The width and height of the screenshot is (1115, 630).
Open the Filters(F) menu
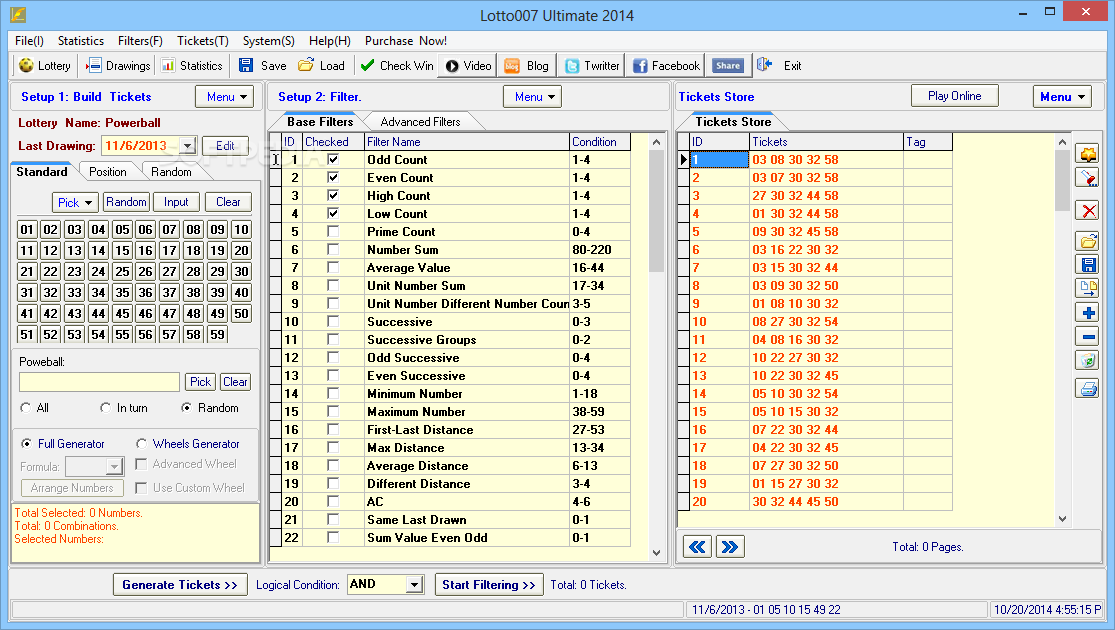coord(140,41)
